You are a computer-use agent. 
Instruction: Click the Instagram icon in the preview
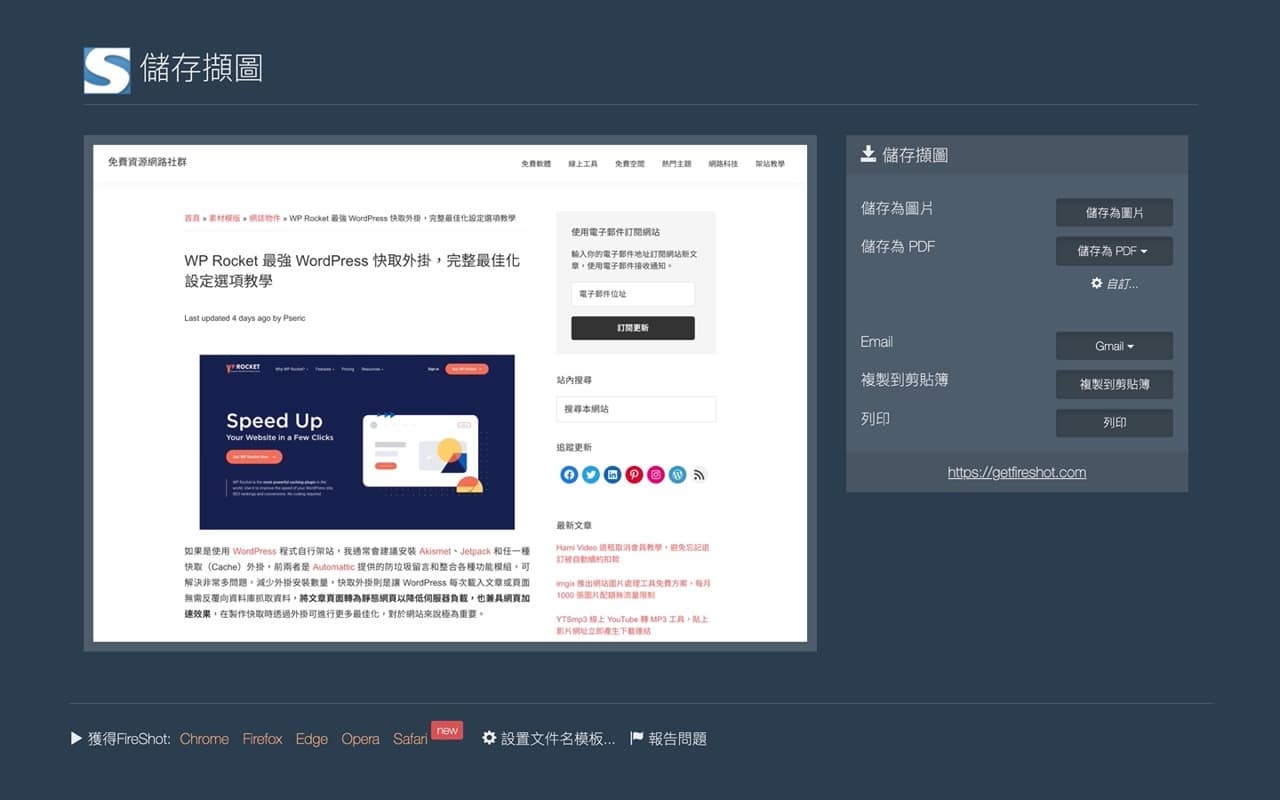click(x=656, y=474)
